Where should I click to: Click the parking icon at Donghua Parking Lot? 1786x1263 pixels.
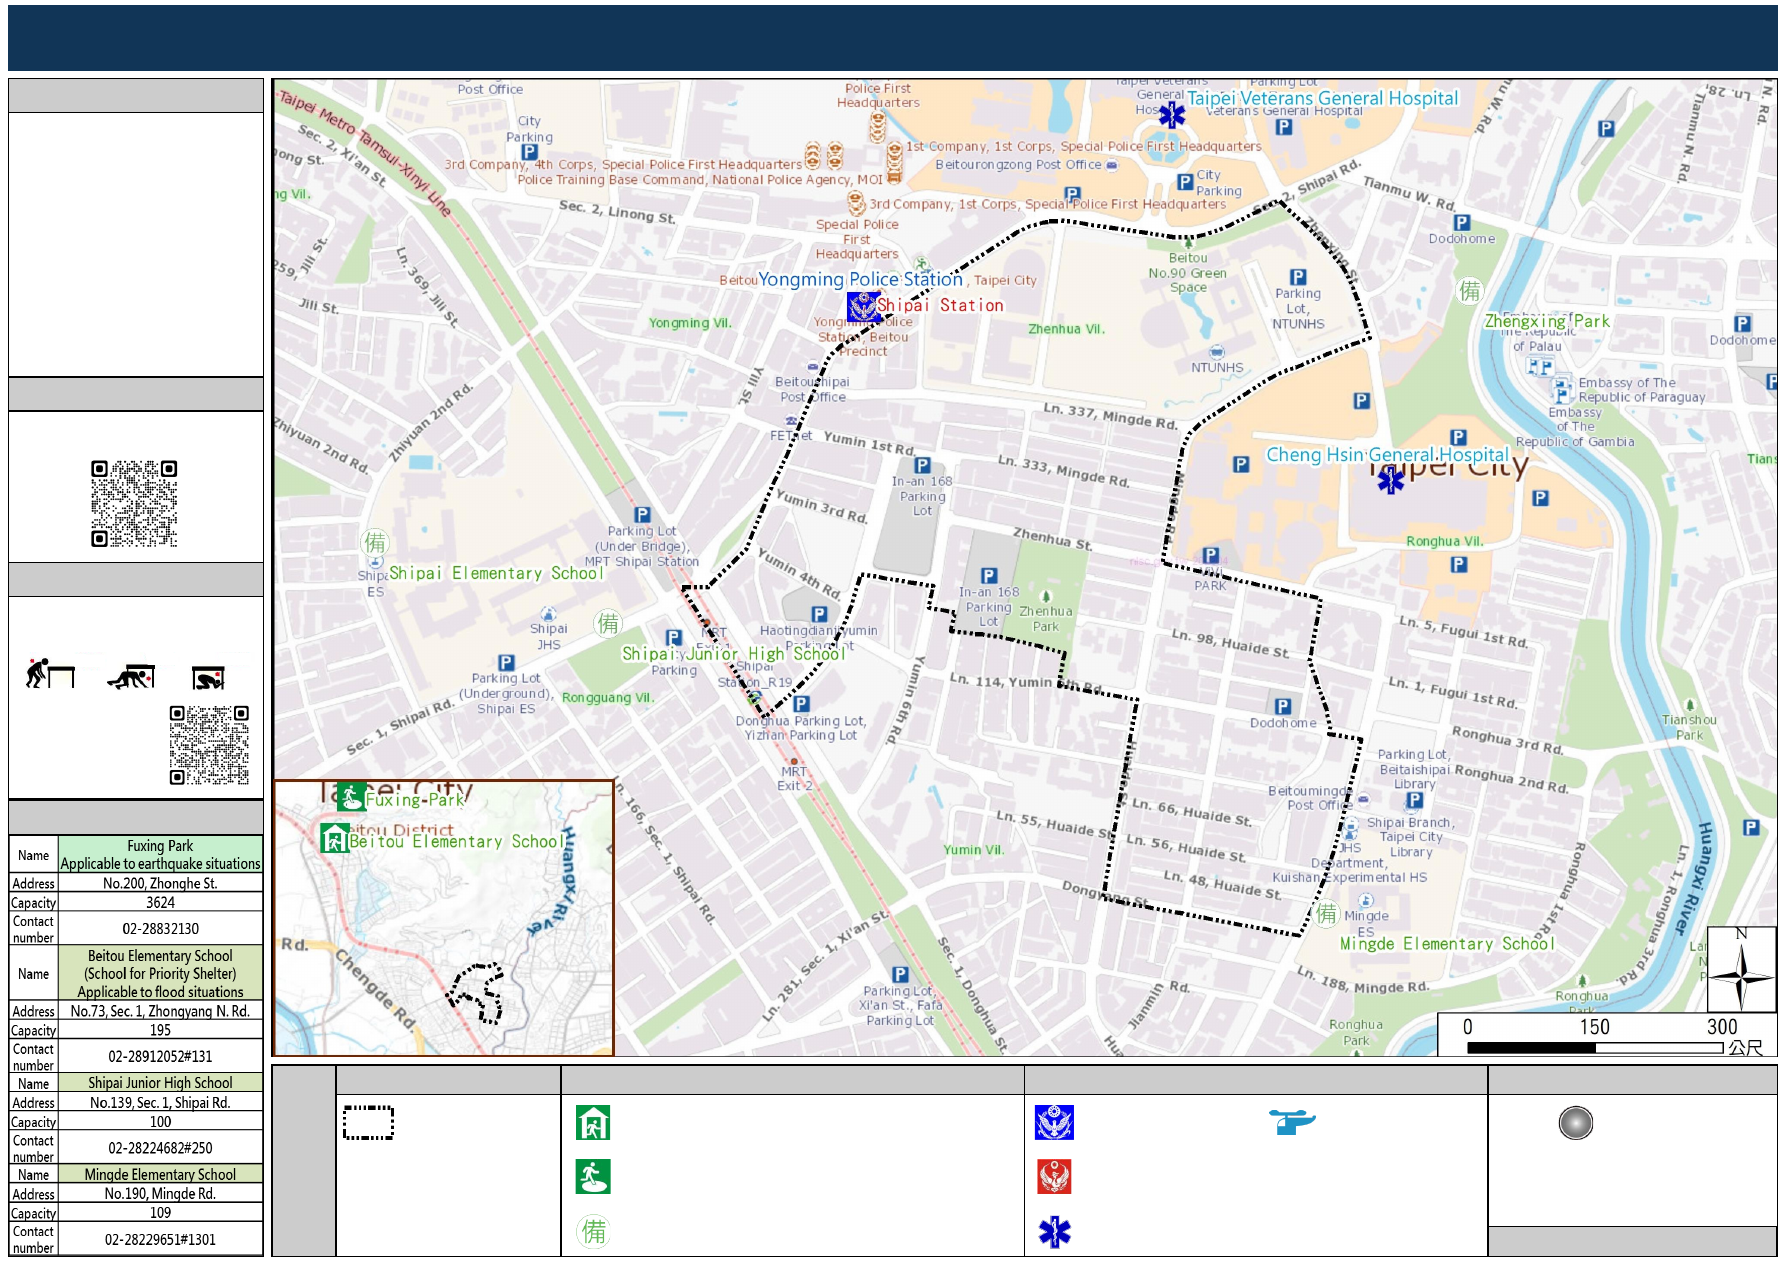point(801,704)
